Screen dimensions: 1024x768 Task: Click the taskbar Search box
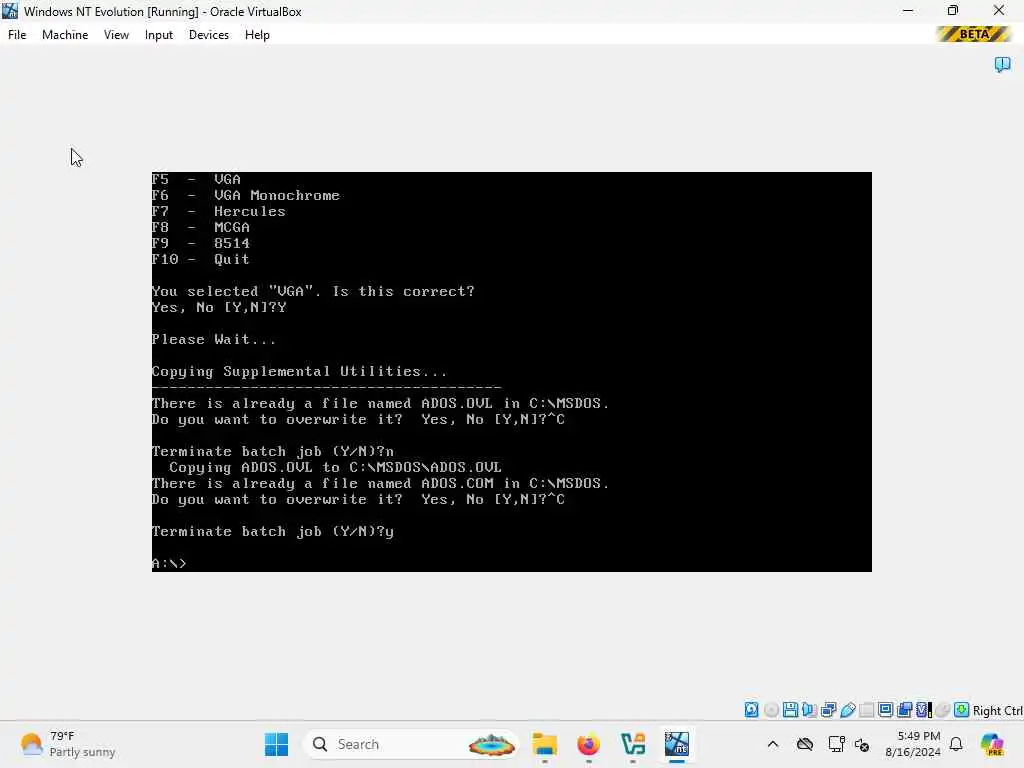(x=411, y=744)
